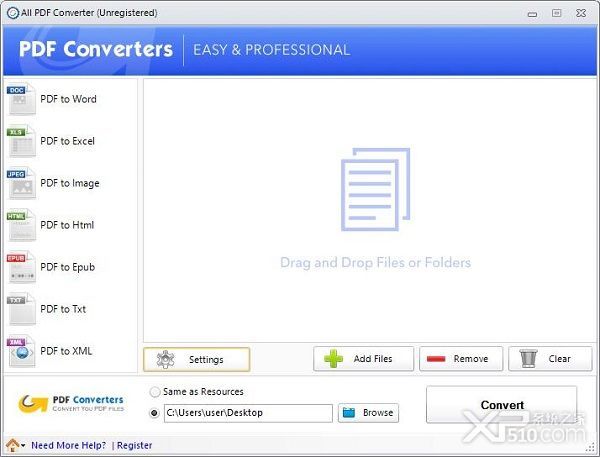Click the document stack drop-zone icon
The image size is (600, 457).
(375, 189)
